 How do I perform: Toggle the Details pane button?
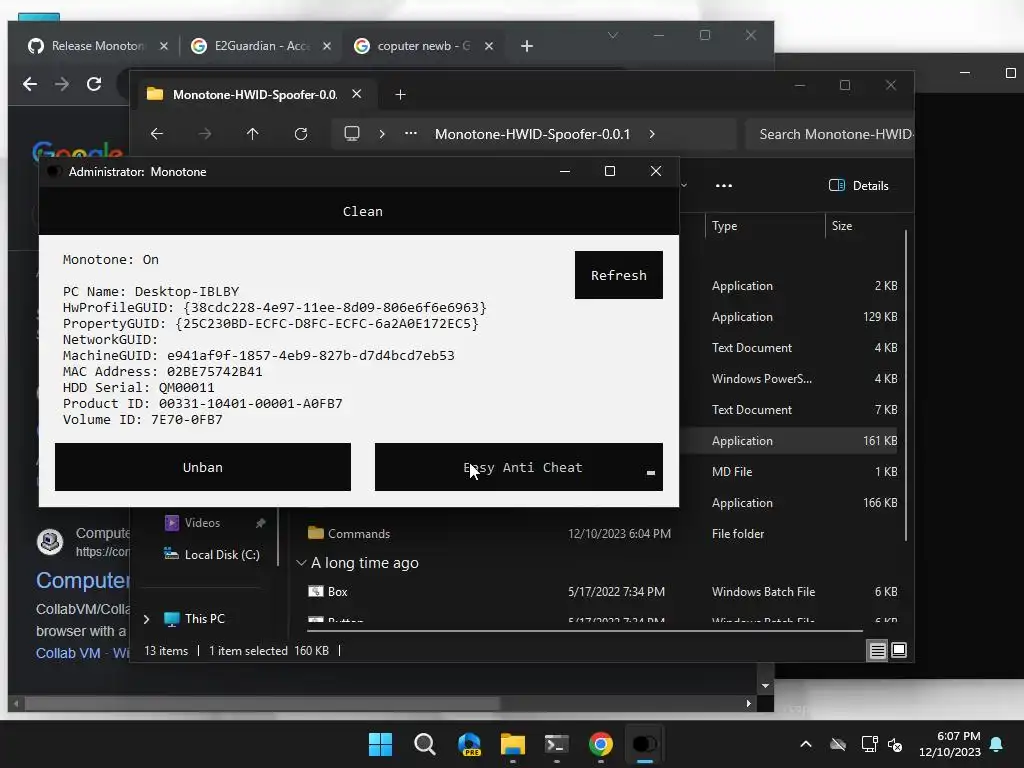(x=858, y=185)
